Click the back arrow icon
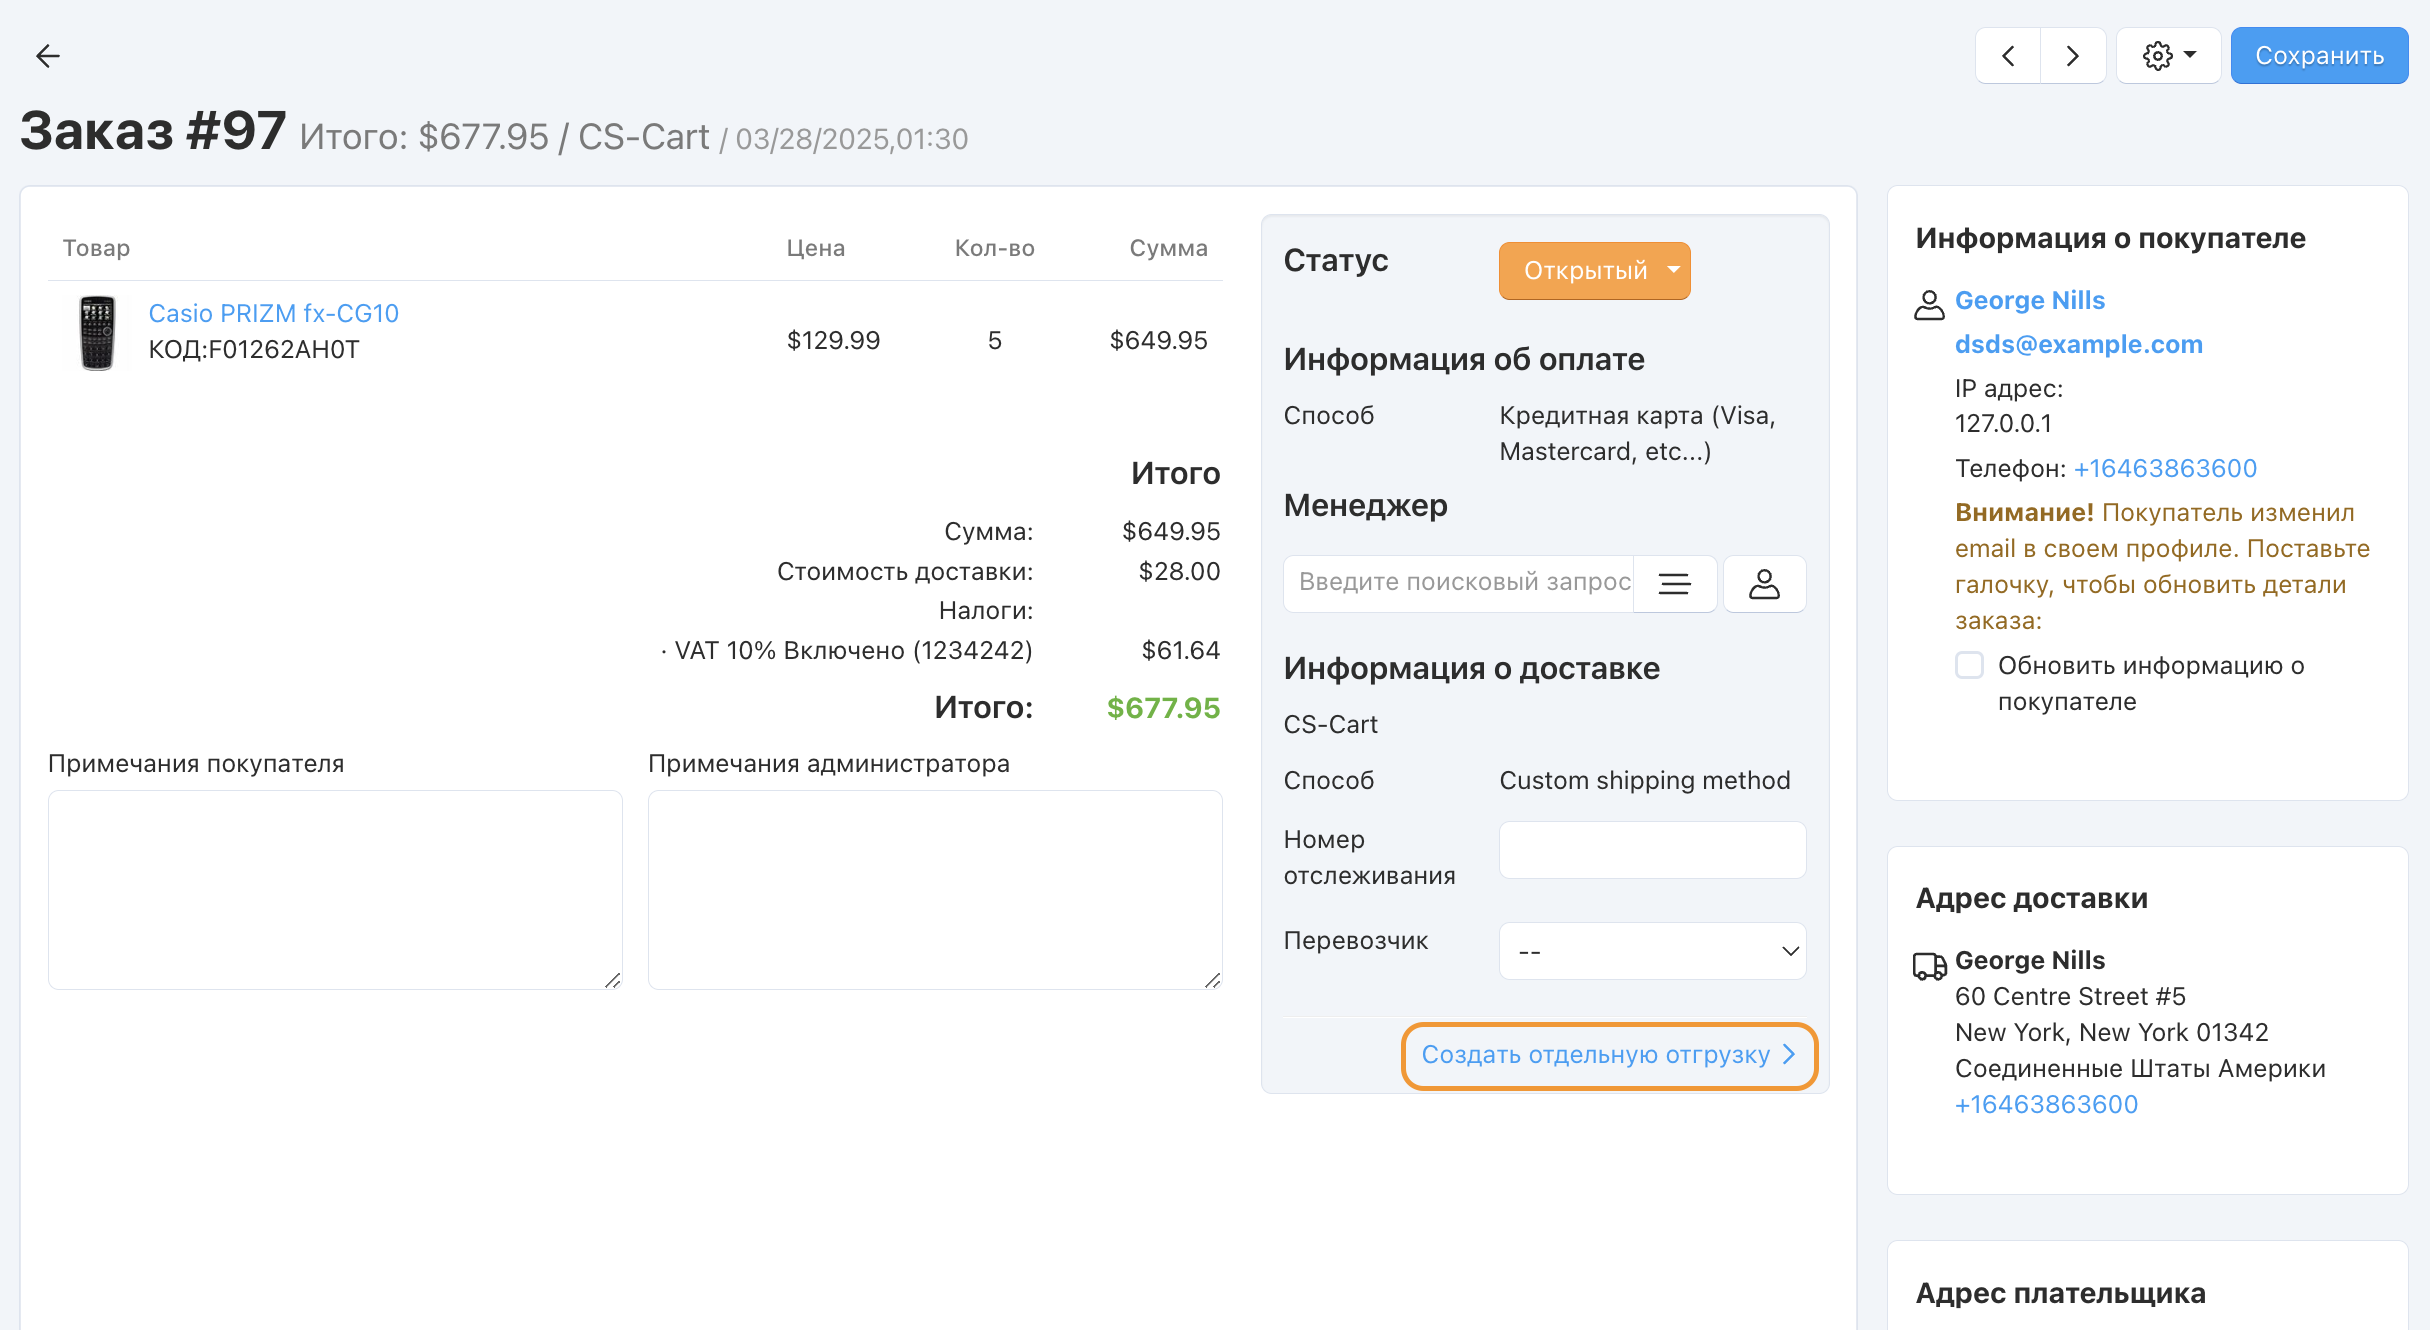 pos(47,56)
